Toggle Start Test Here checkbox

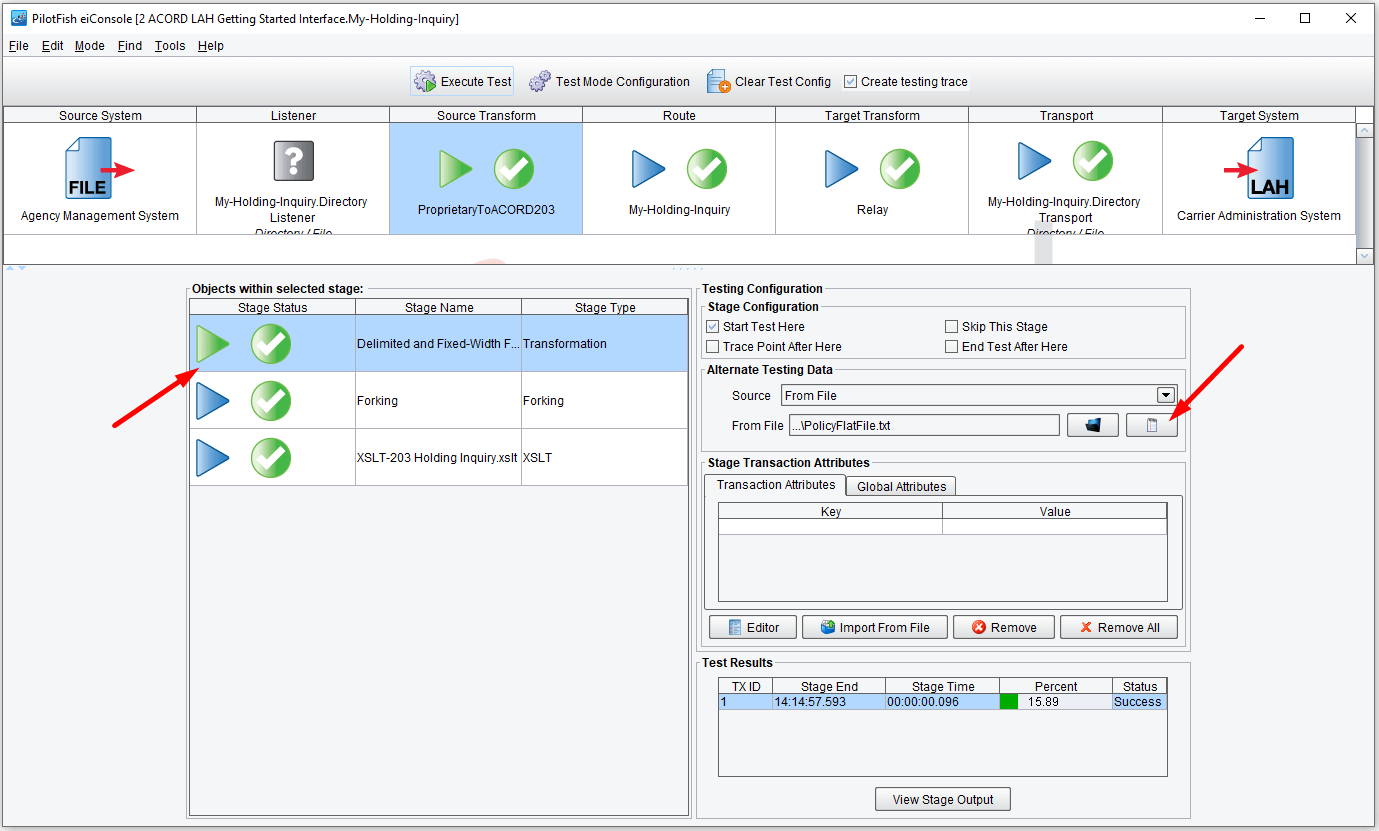click(x=713, y=327)
